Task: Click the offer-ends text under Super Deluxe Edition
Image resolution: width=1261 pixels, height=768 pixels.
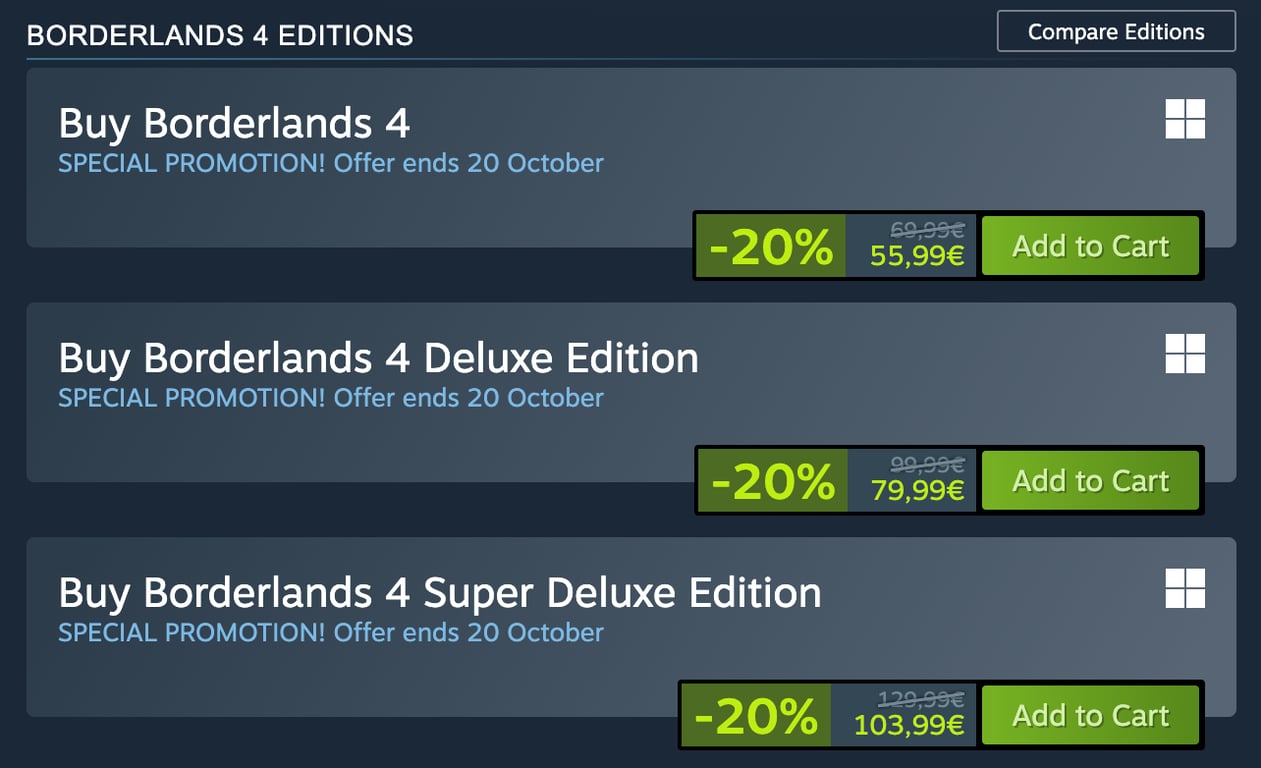Action: [x=468, y=633]
